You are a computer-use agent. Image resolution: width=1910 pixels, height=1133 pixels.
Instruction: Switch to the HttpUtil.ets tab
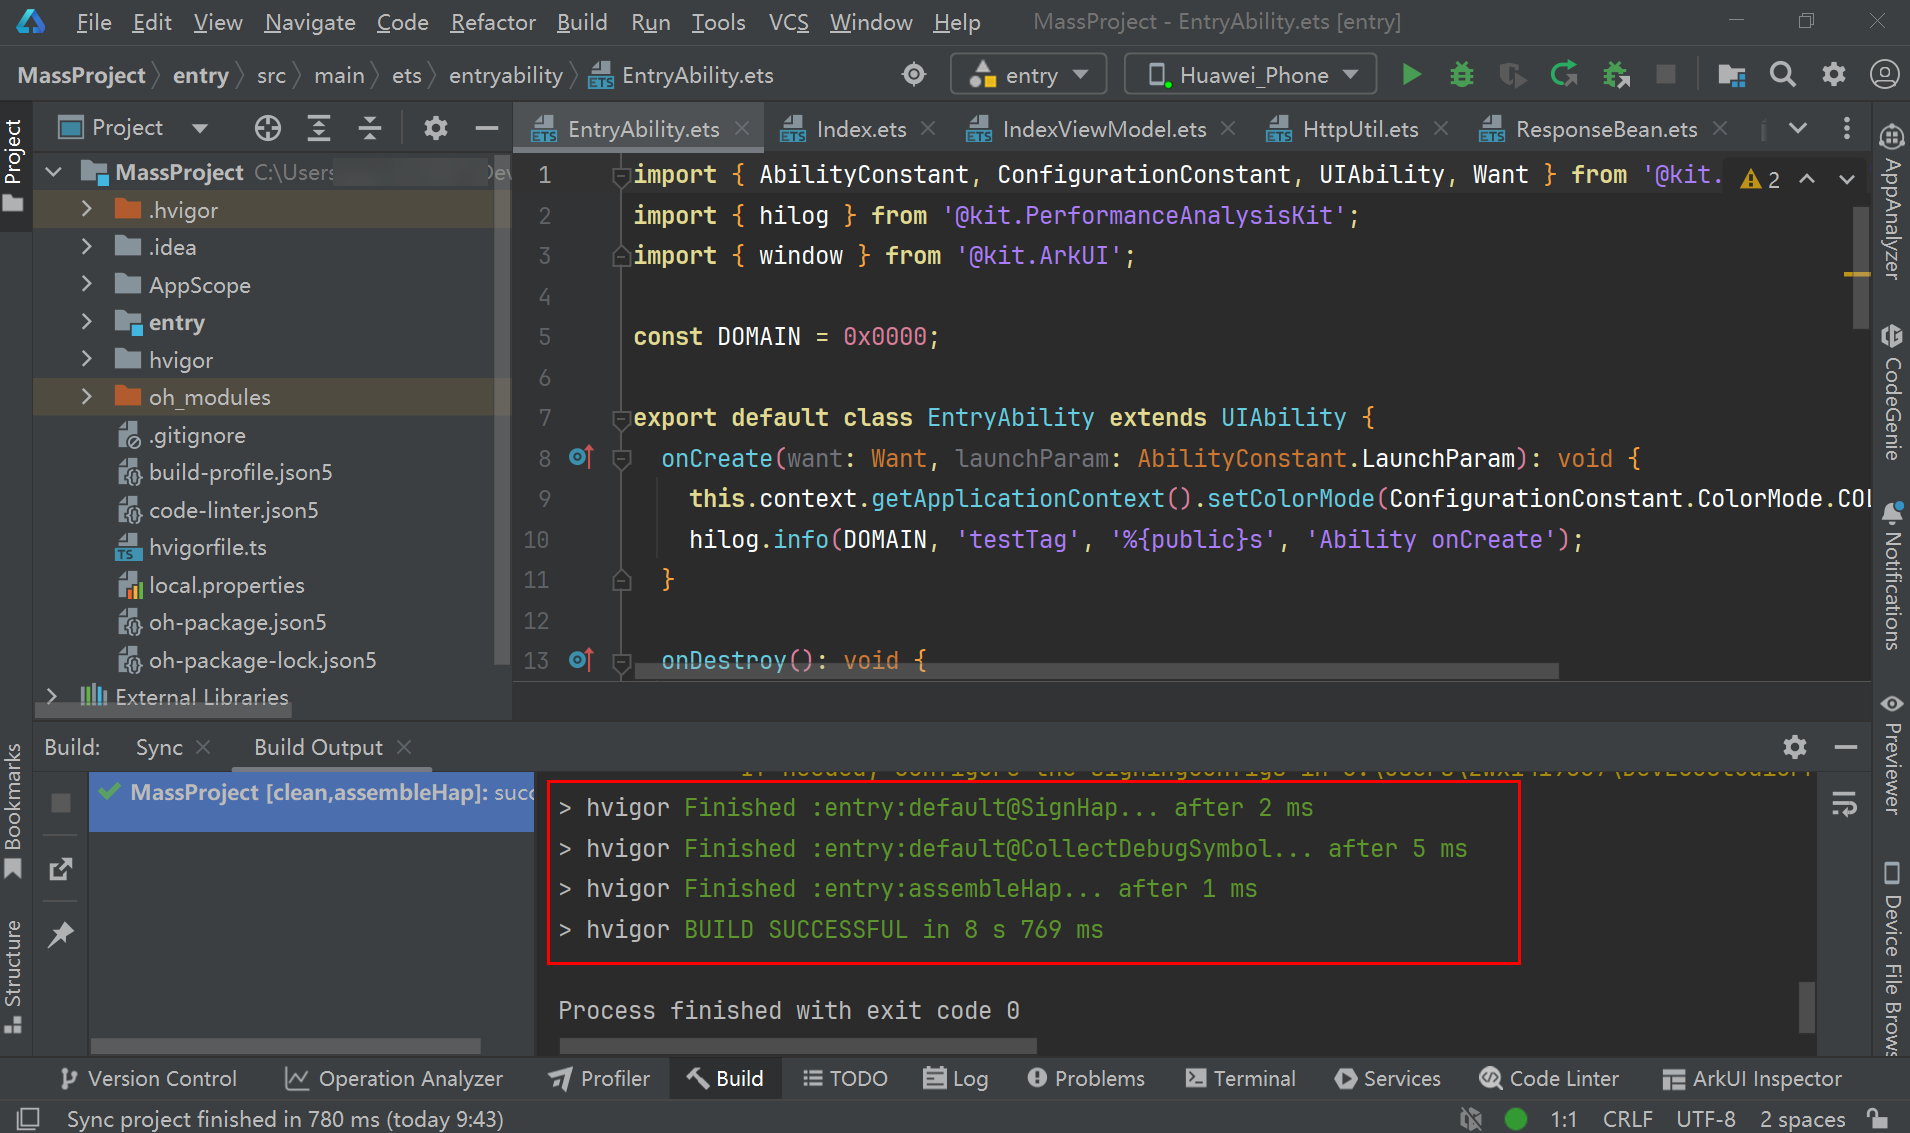click(x=1359, y=129)
